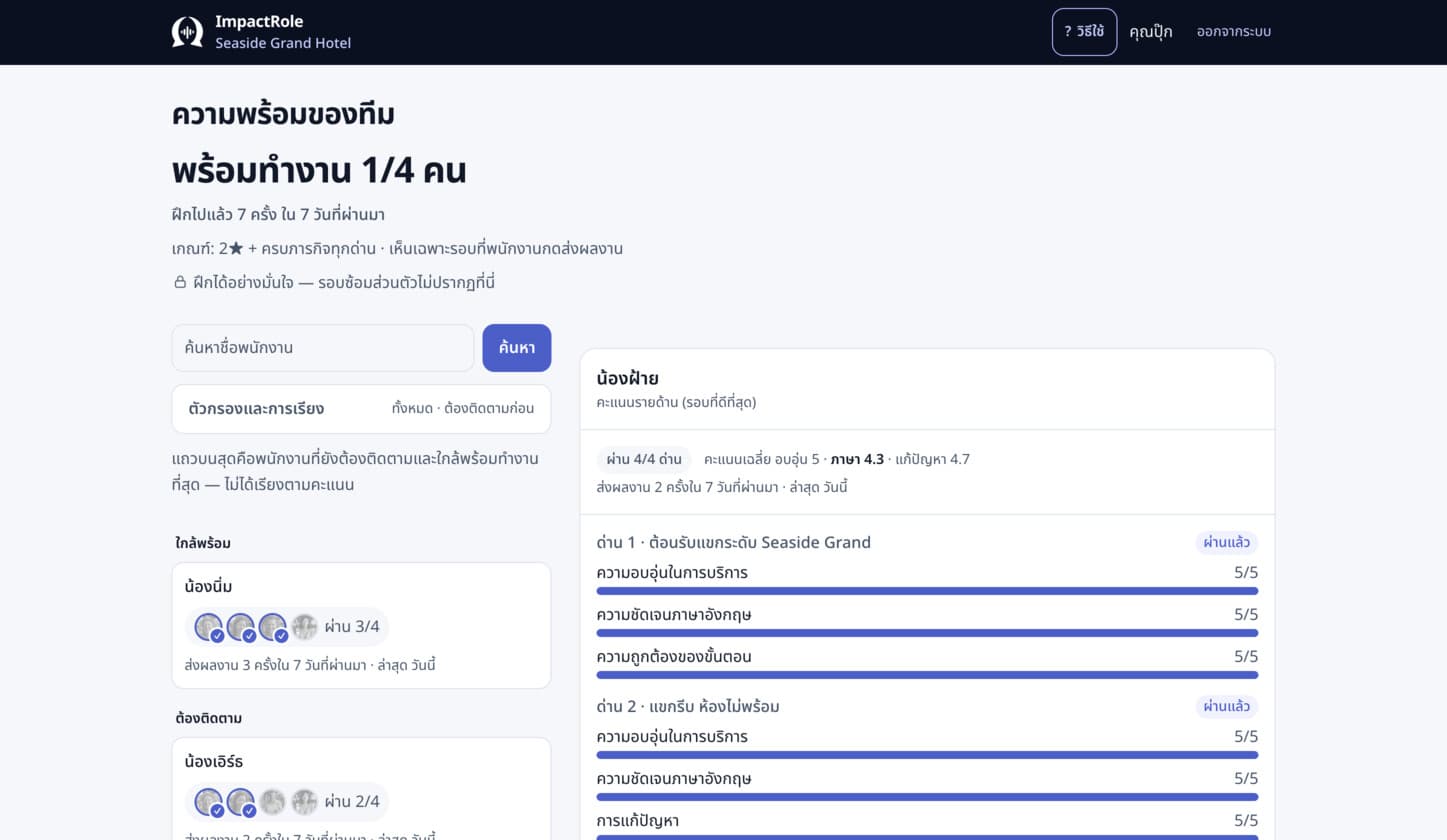Click น้องนิ่ม's grey incomplete fourth stage badge
The height and width of the screenshot is (840, 1447).
pyautogui.click(x=304, y=627)
